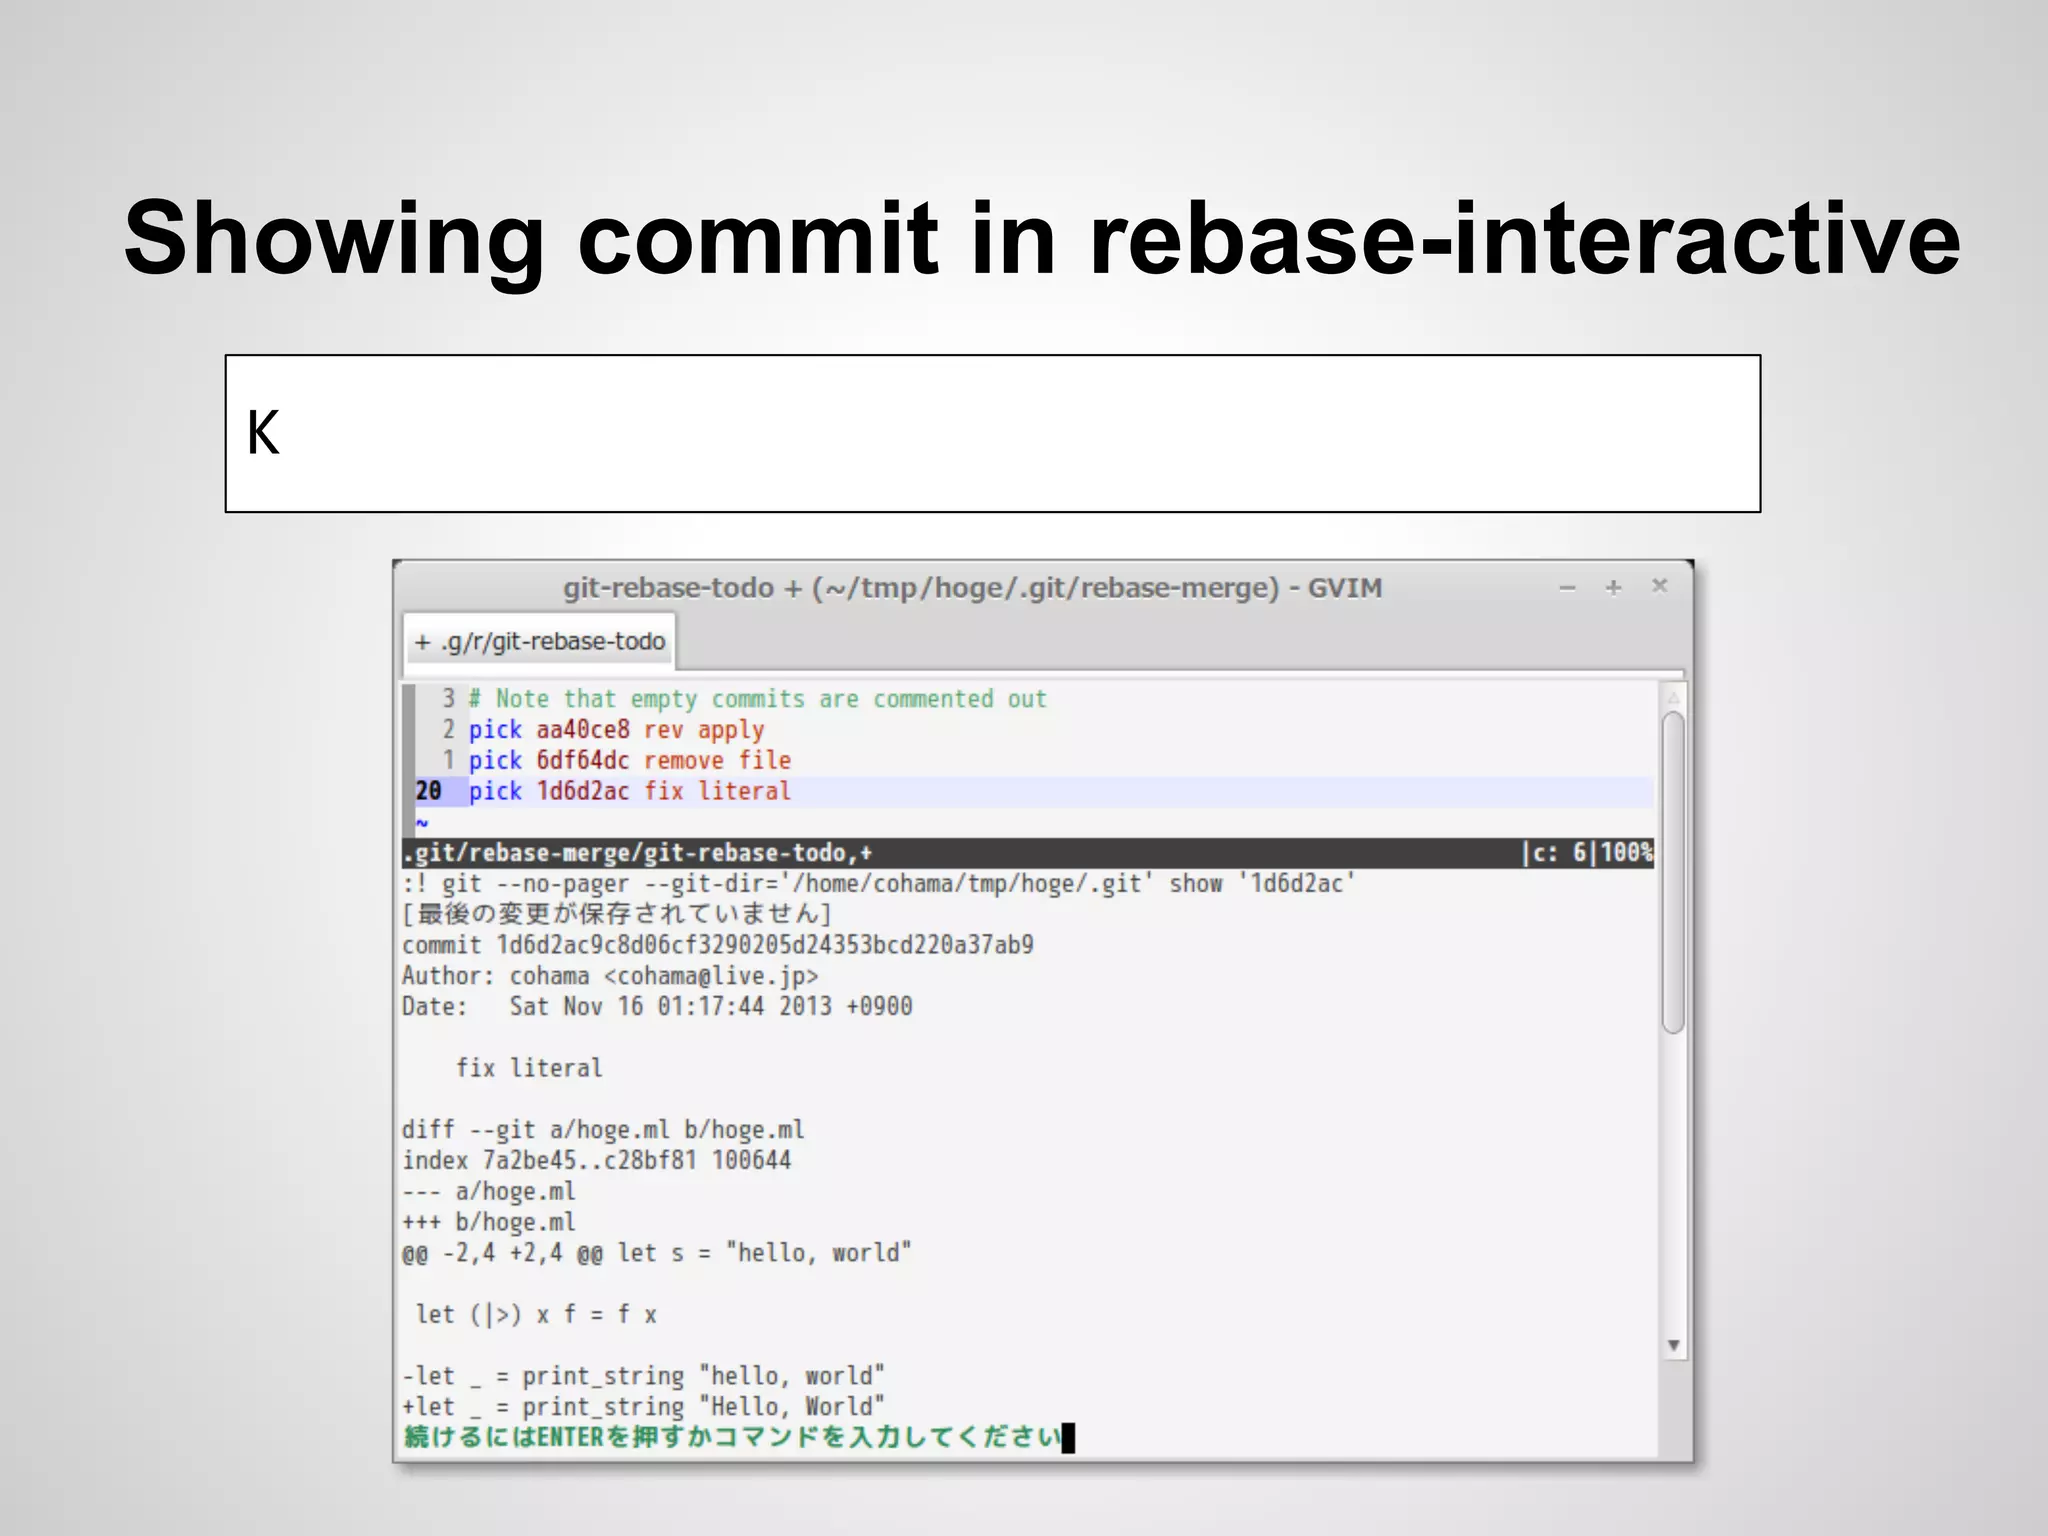Click the scrollbar down arrow in GVIM
This screenshot has height=1536, width=2048.
point(1673,1345)
